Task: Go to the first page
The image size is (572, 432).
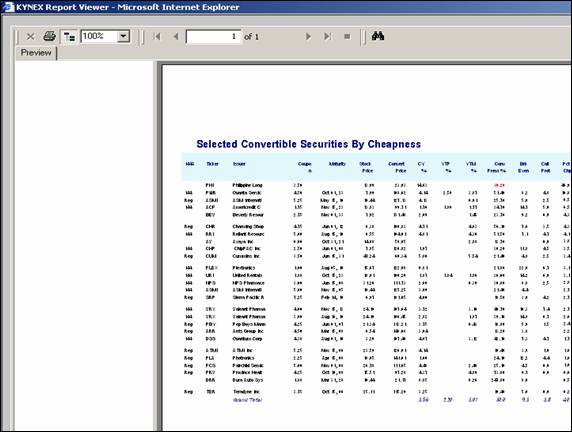Action: (157, 36)
